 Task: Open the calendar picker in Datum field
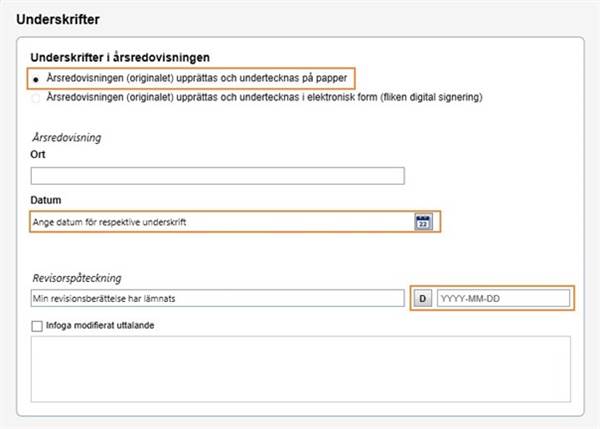click(x=422, y=222)
